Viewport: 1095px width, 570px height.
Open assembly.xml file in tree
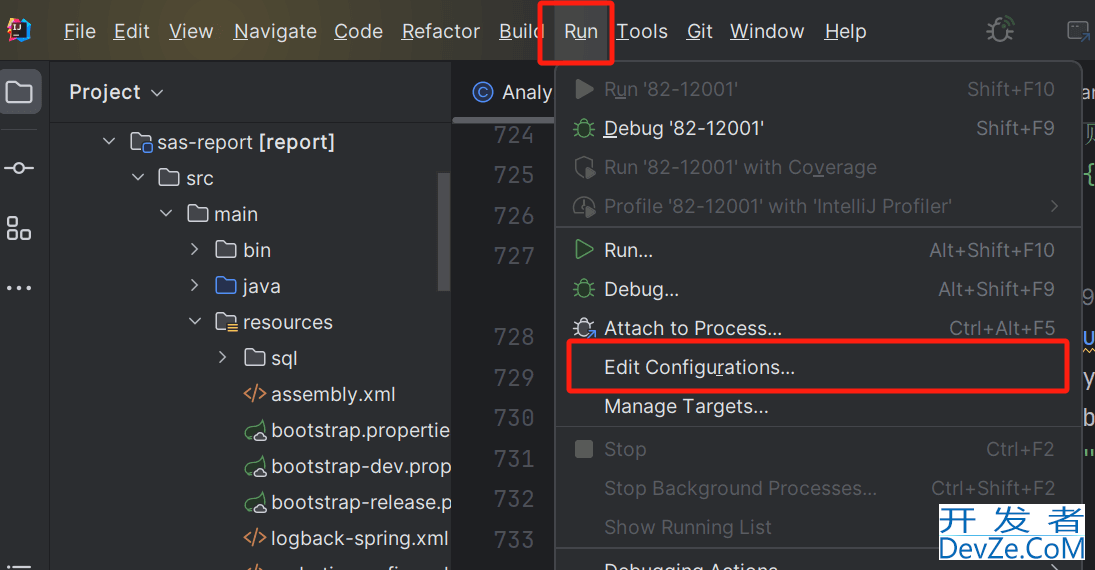[333, 394]
